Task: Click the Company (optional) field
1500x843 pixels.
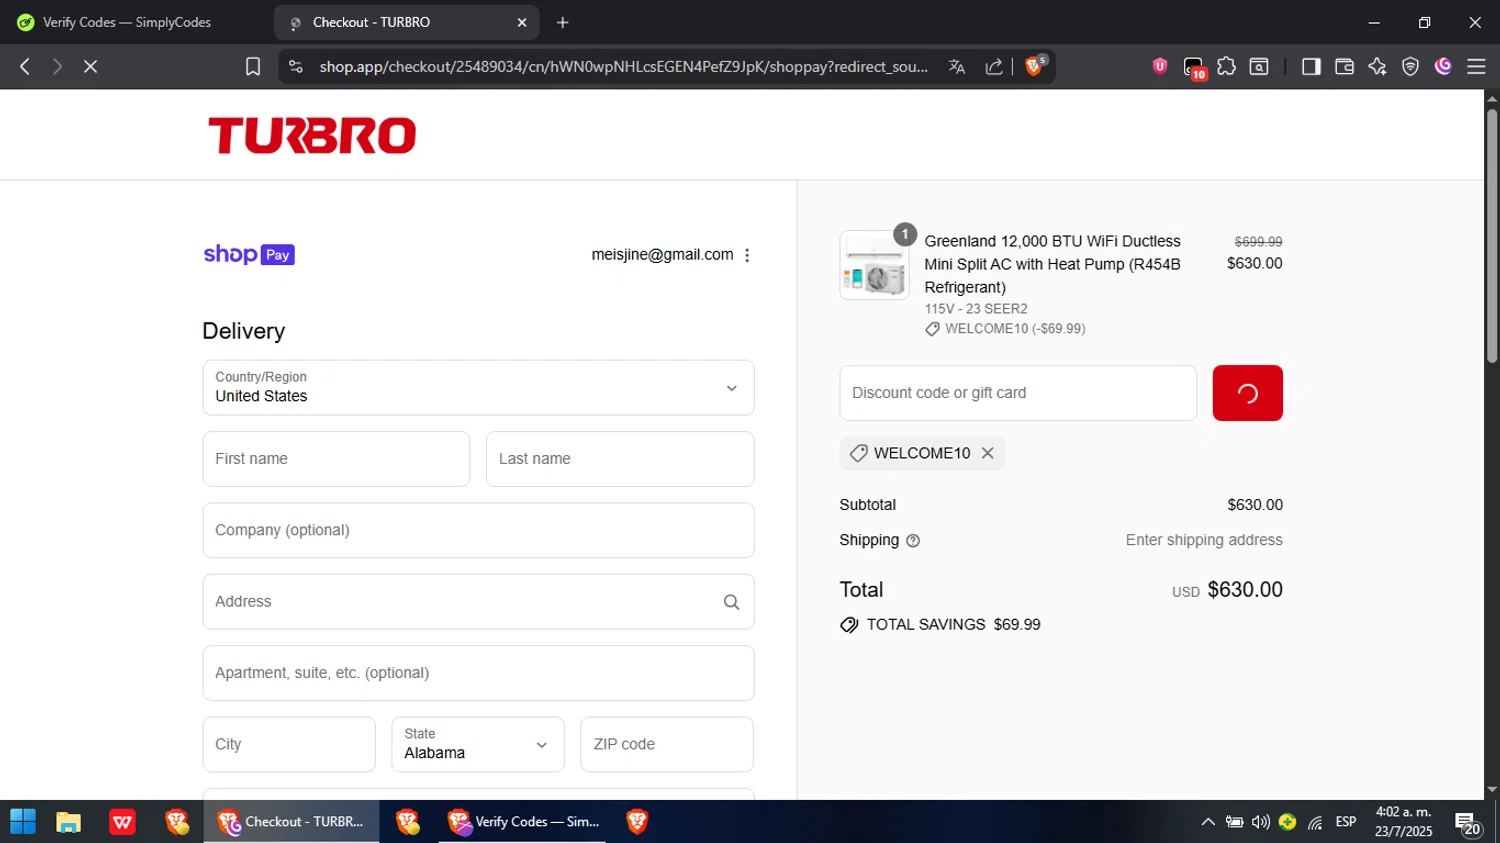Action: [478, 530]
